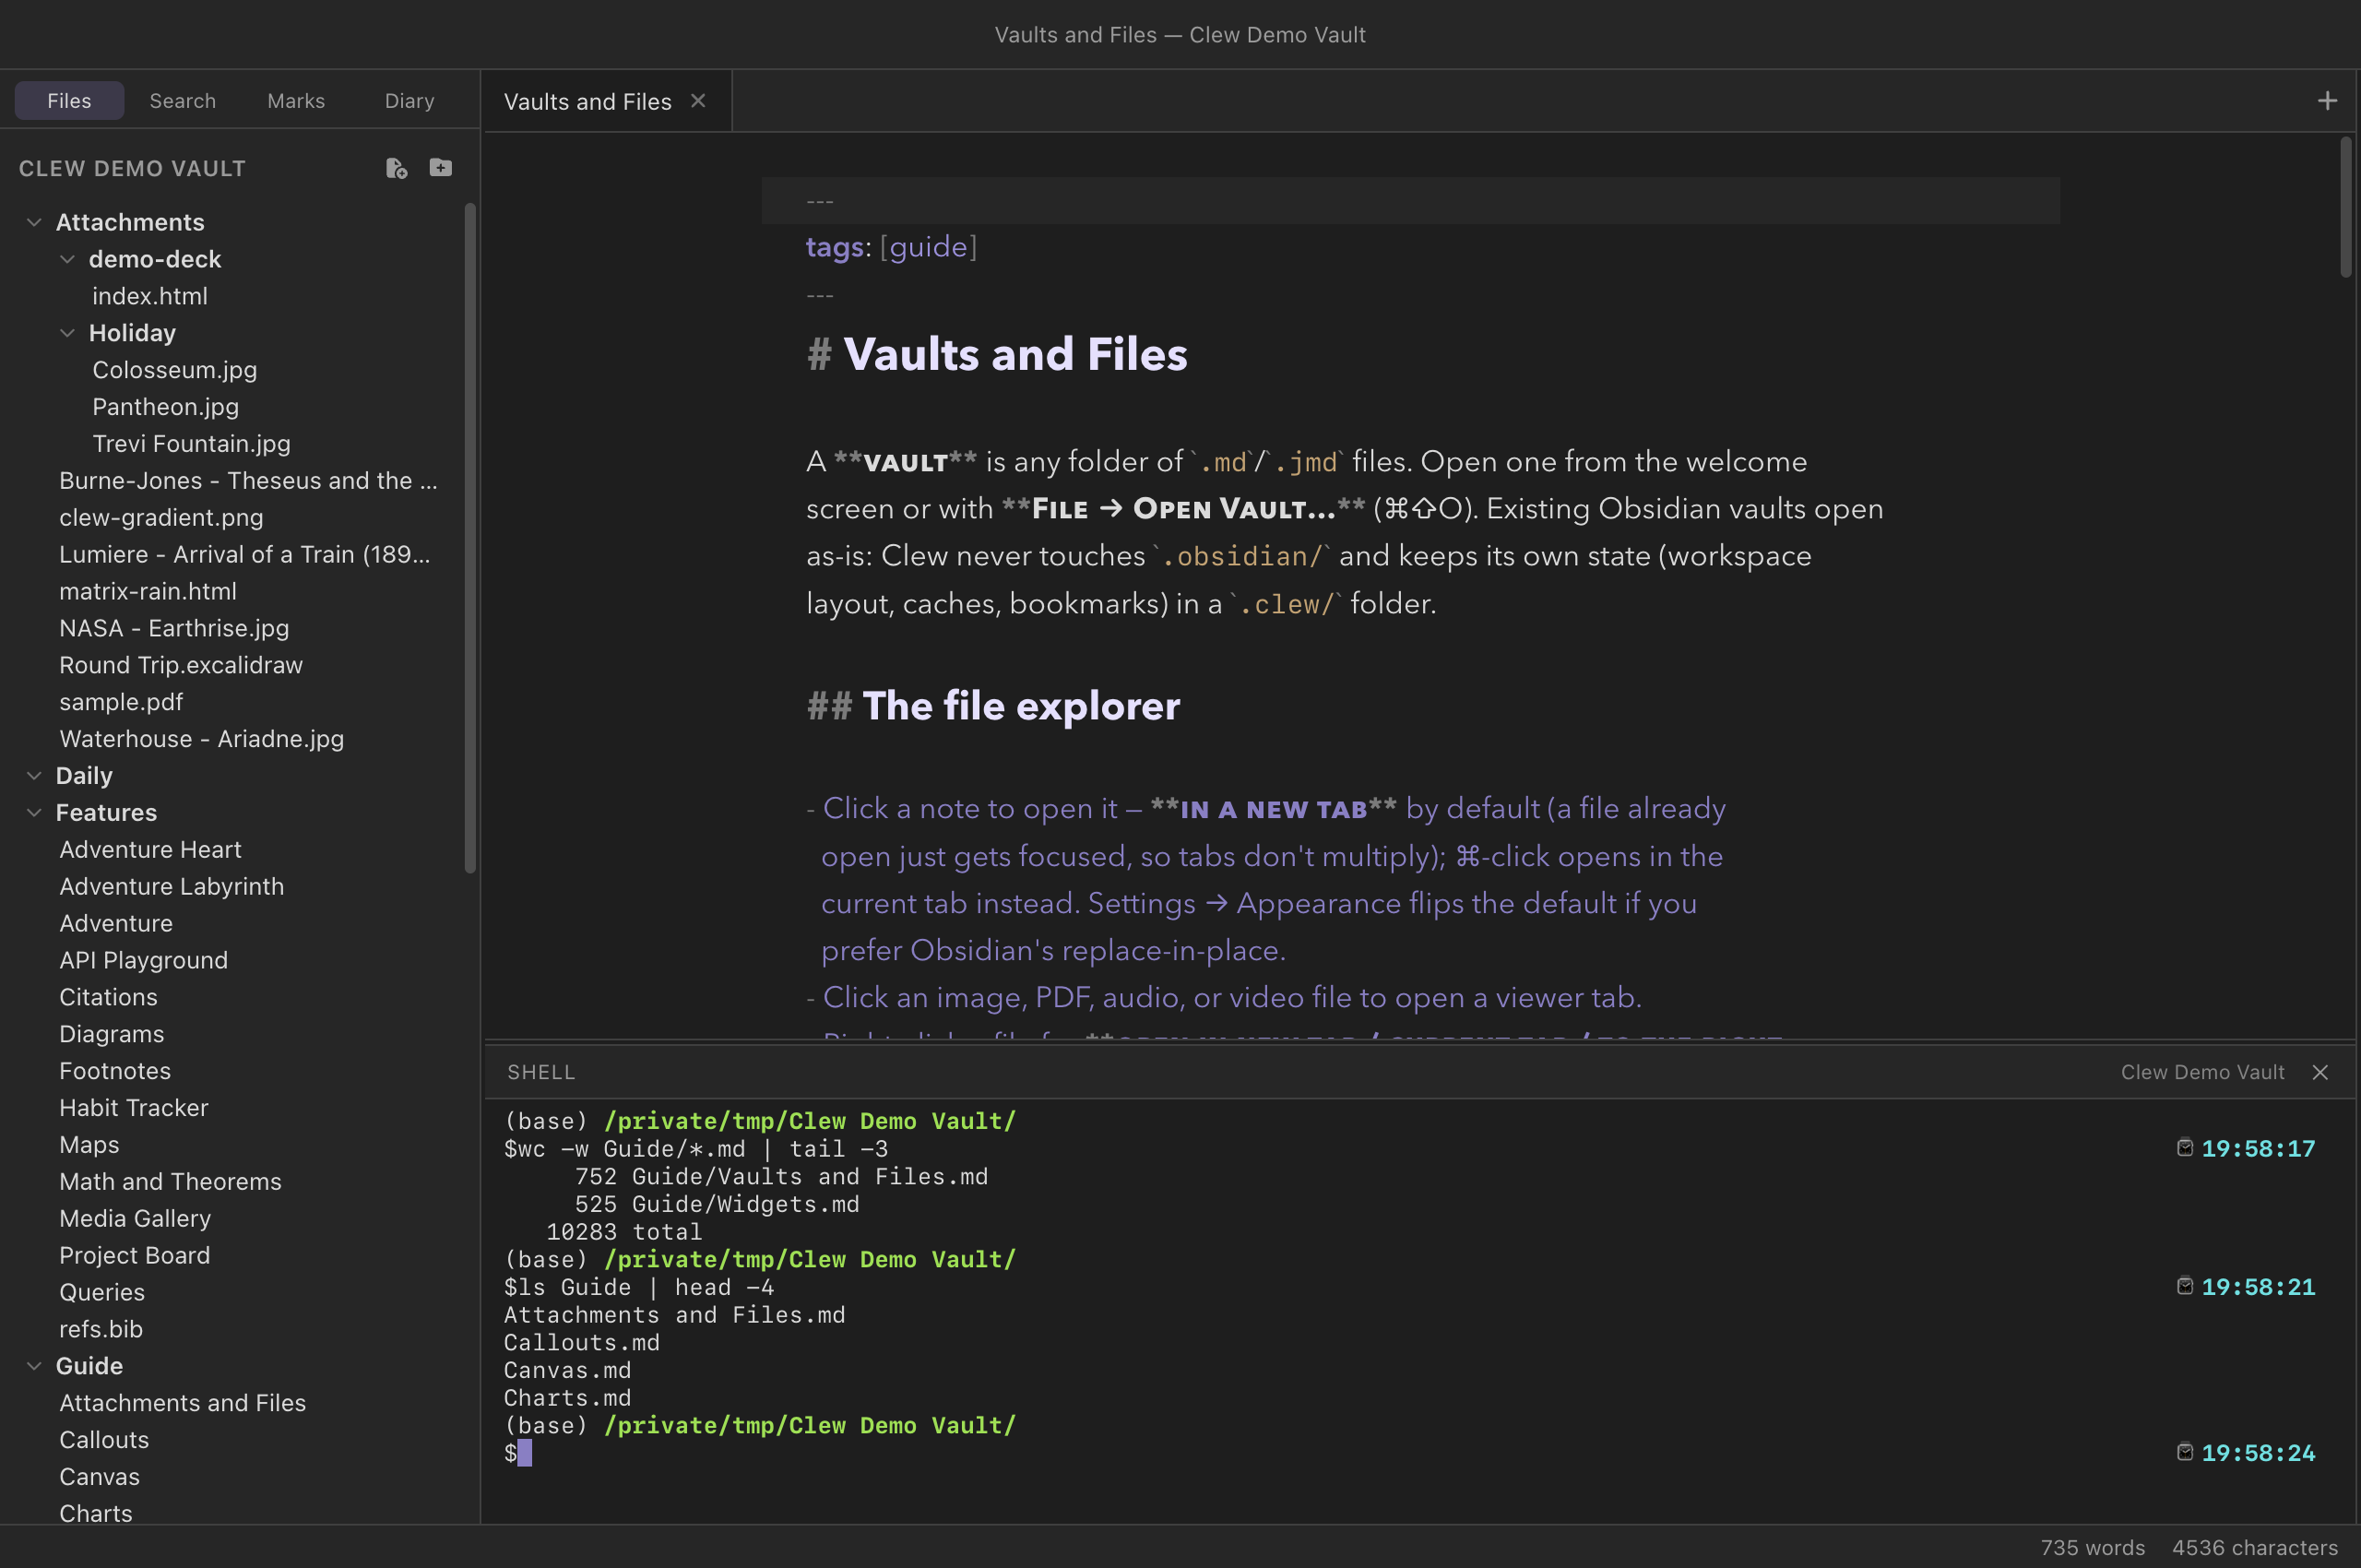Open the Citations note
Screen dimensions: 2361x1568
click(108, 998)
